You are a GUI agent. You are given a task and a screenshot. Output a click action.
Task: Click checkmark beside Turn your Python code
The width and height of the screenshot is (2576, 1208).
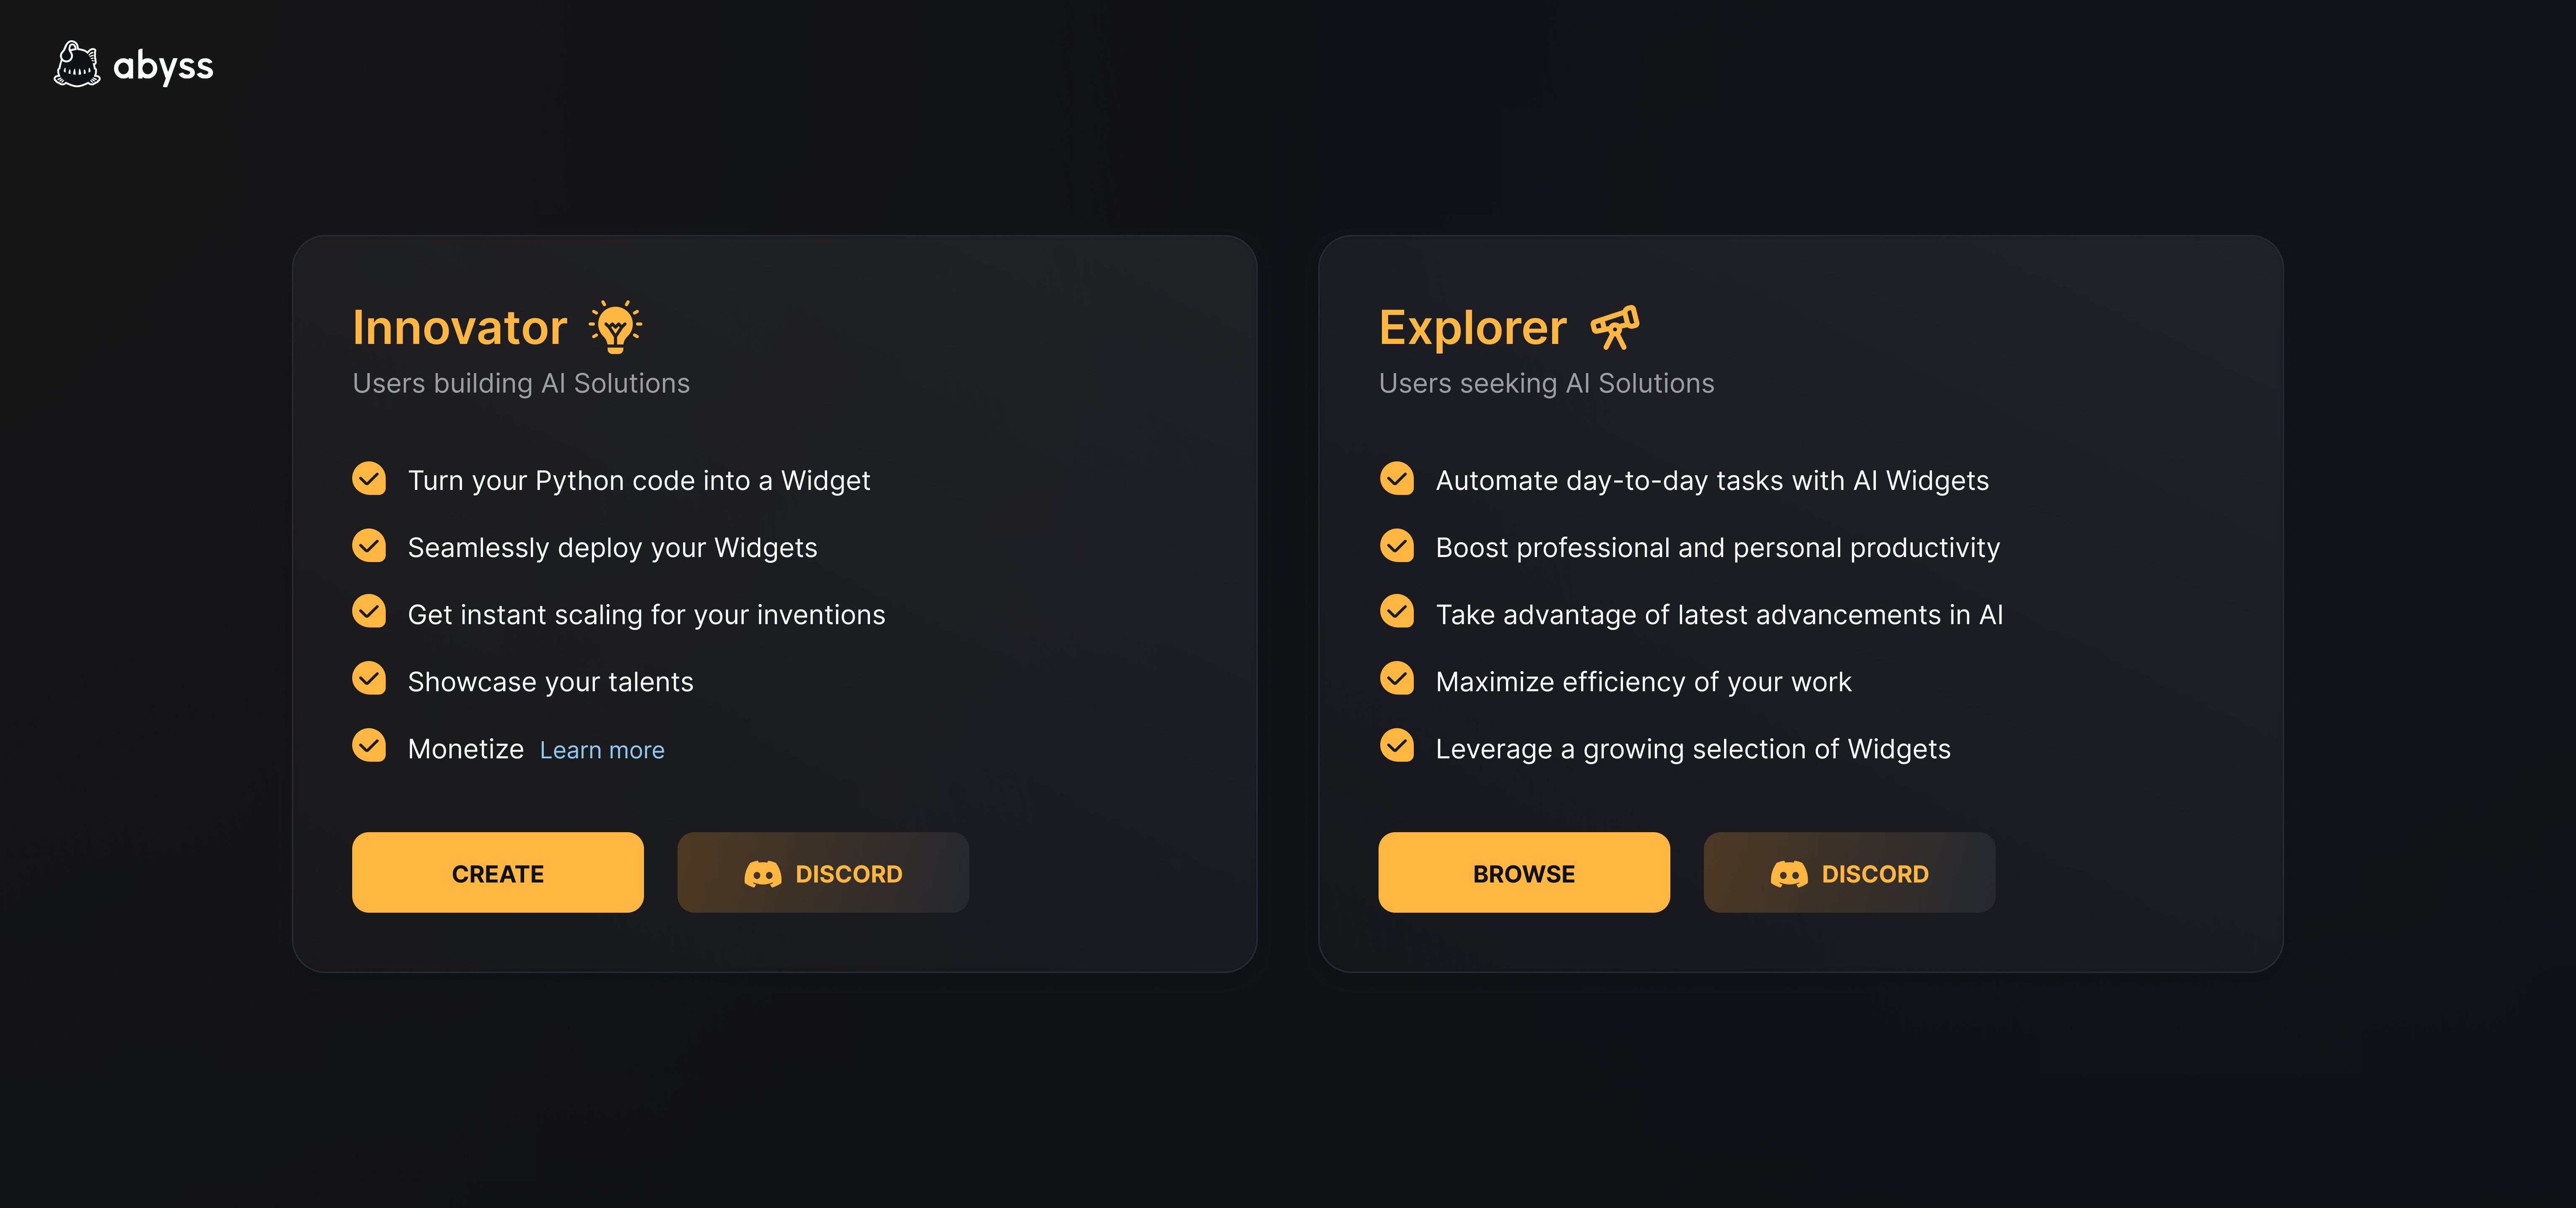coord(369,479)
